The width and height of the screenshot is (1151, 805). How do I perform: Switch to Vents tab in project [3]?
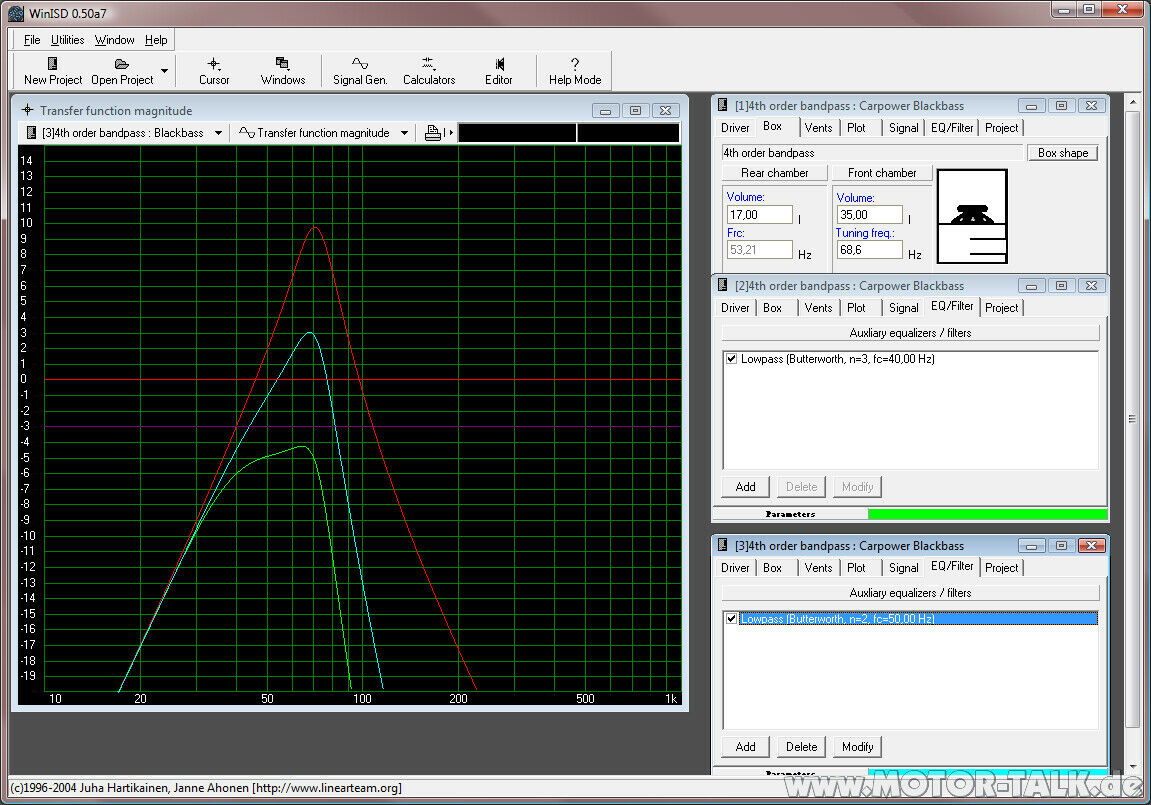(x=818, y=568)
